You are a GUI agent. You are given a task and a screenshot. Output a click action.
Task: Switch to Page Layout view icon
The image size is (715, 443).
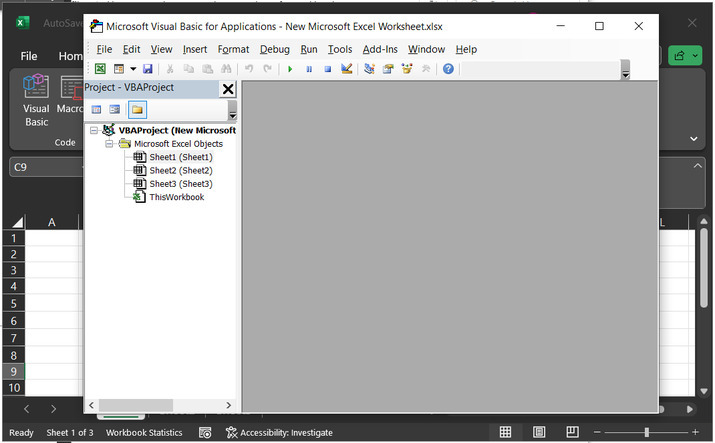(x=539, y=432)
